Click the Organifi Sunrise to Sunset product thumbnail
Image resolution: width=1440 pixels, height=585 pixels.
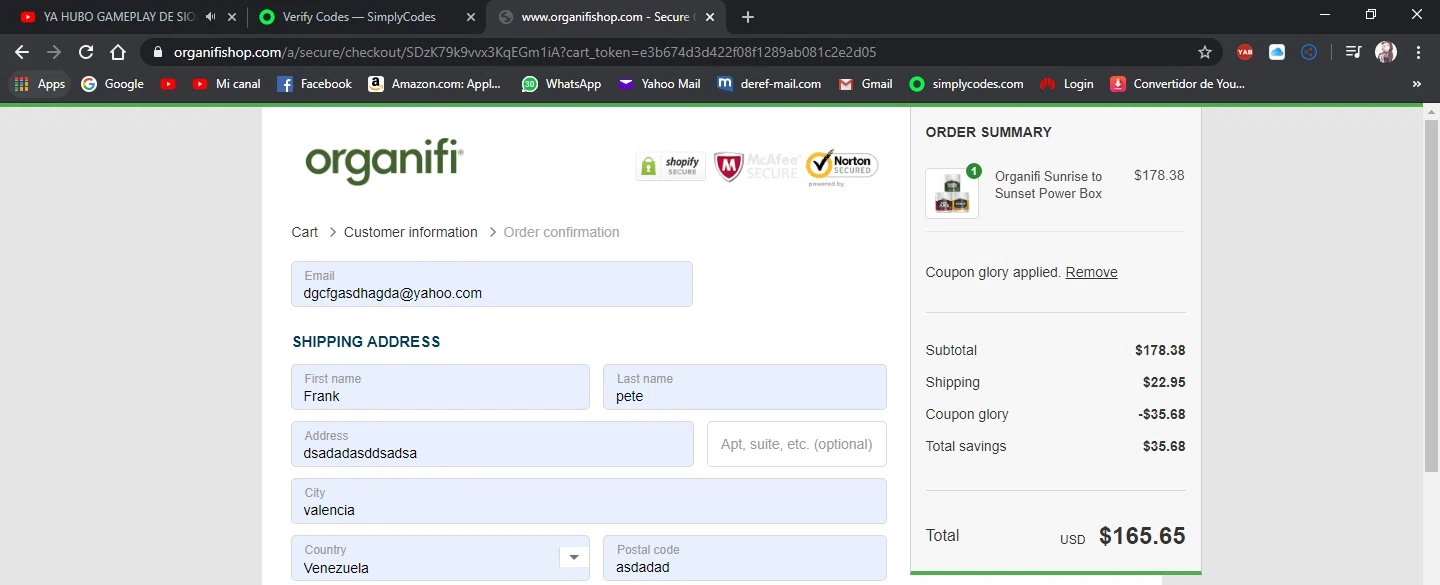pyautogui.click(x=952, y=193)
